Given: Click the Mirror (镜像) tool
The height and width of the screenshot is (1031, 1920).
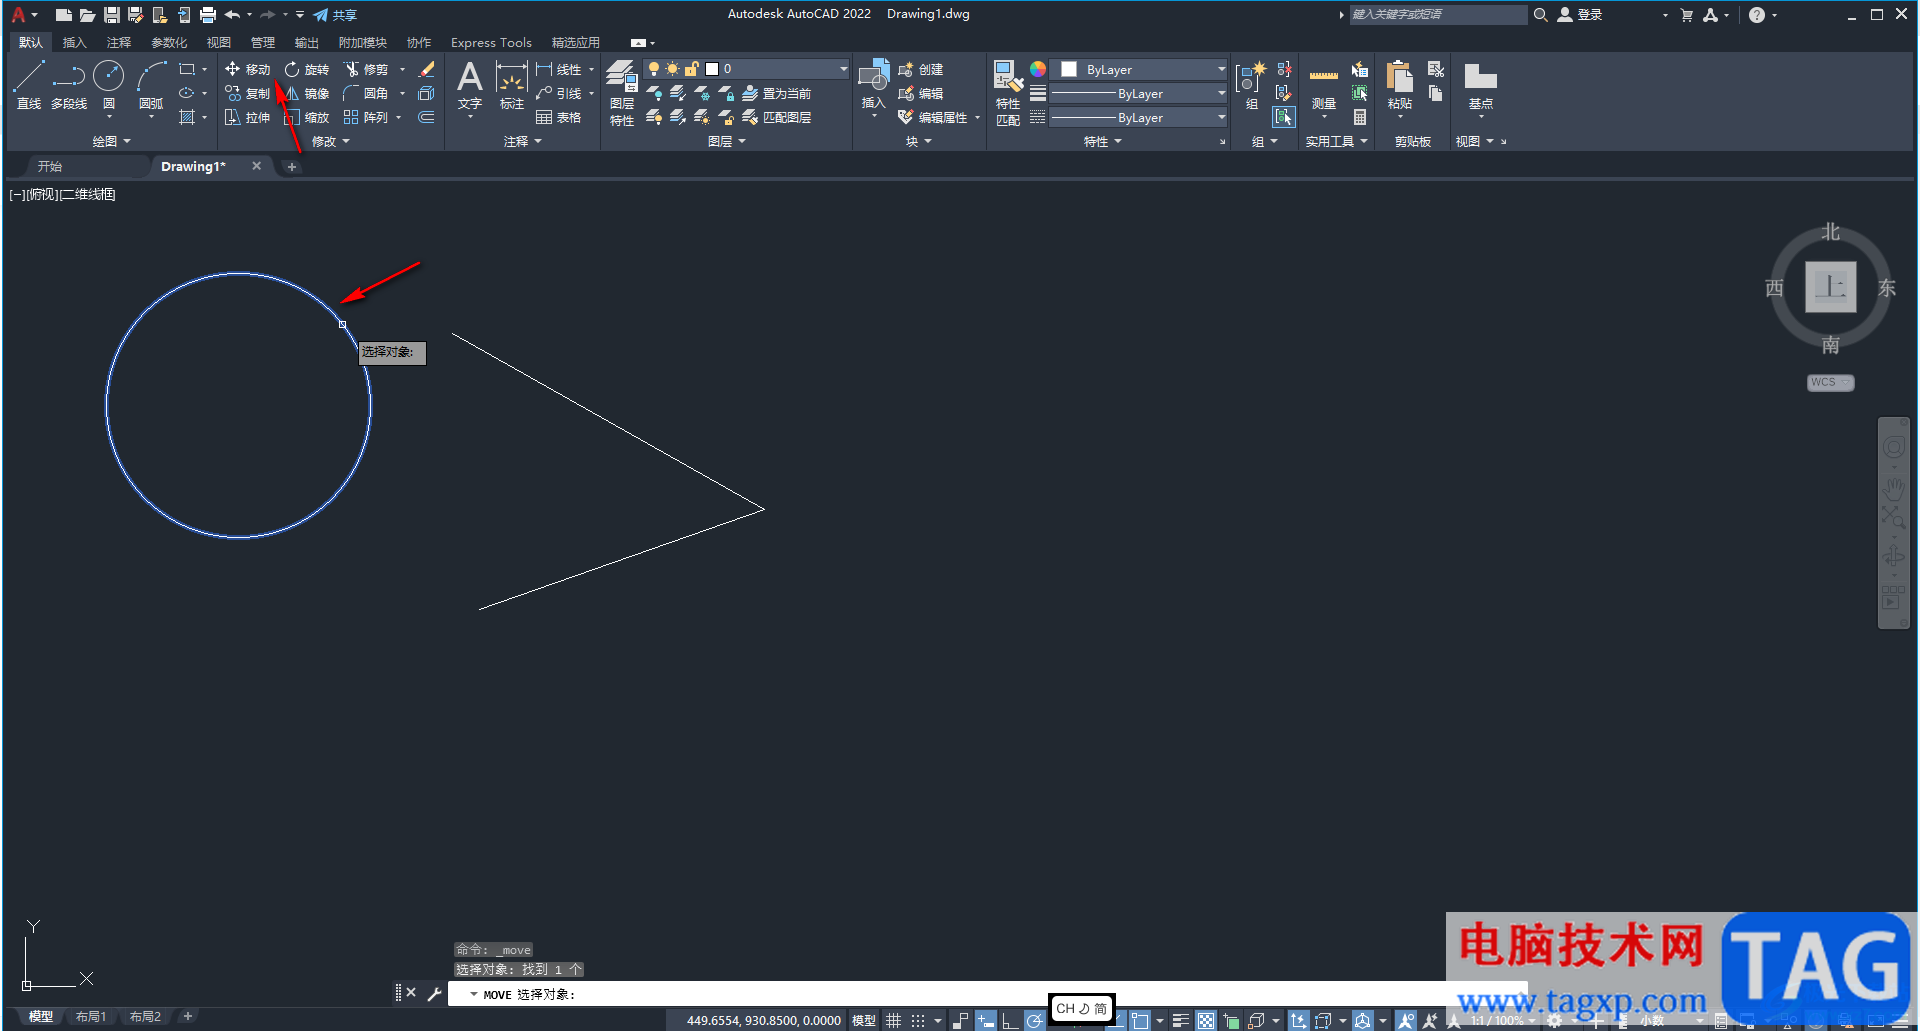Looking at the screenshot, I should (x=307, y=93).
